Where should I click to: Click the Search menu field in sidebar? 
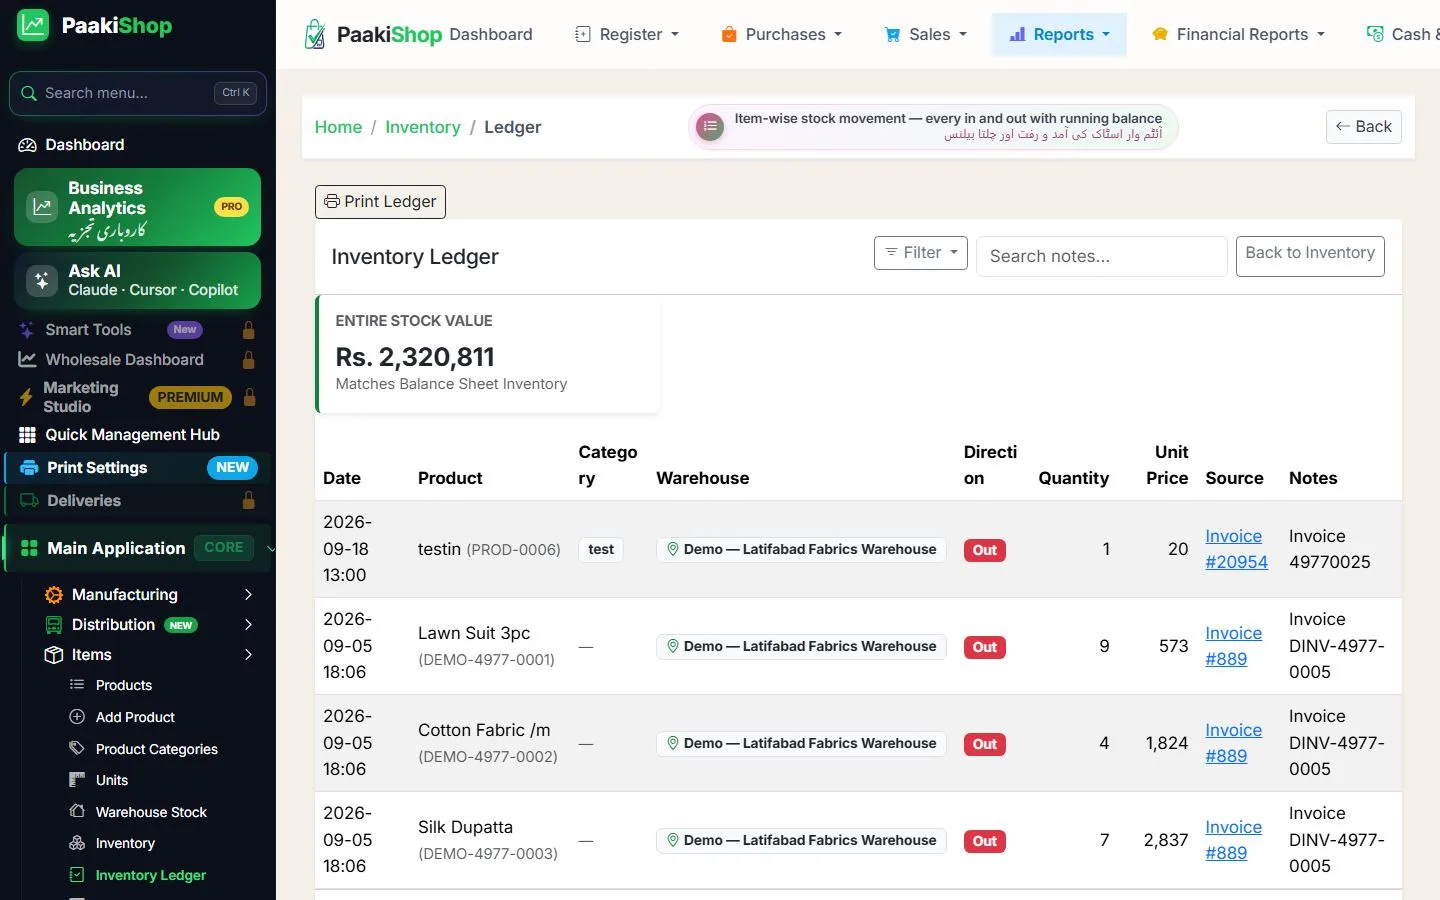coord(138,93)
